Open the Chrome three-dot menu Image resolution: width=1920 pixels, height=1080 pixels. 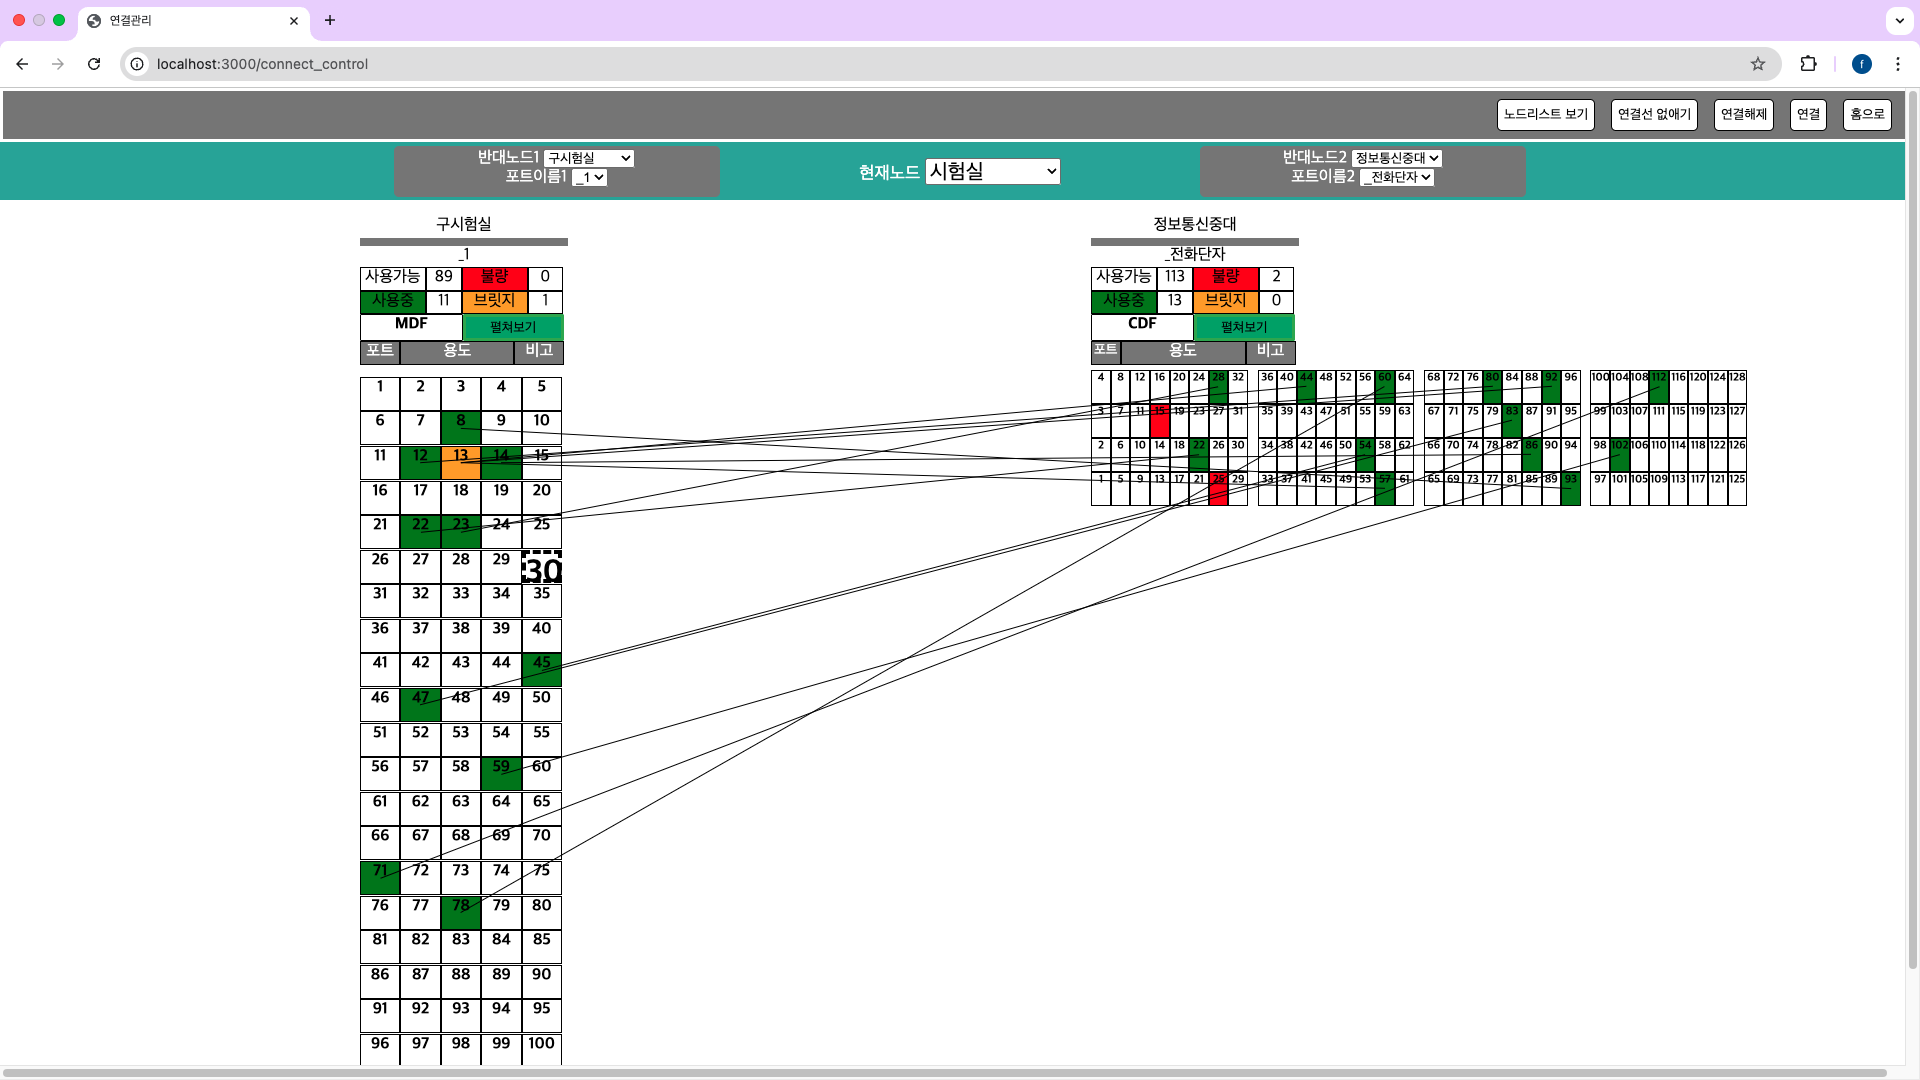[1898, 64]
